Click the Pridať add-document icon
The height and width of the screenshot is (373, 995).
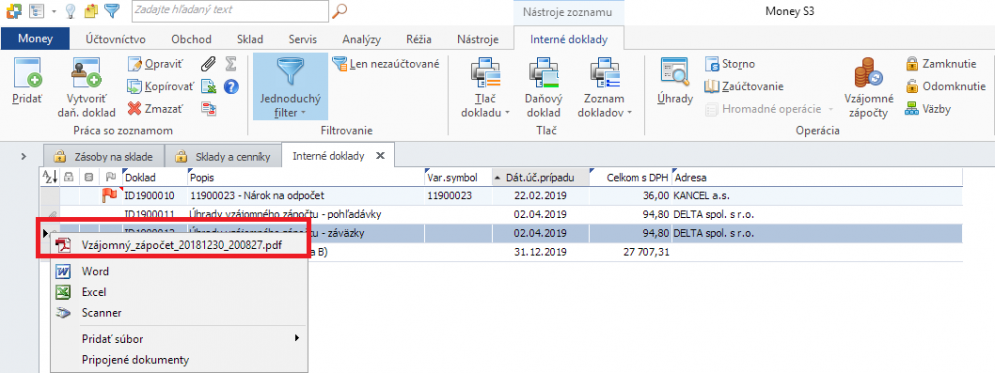coord(27,72)
